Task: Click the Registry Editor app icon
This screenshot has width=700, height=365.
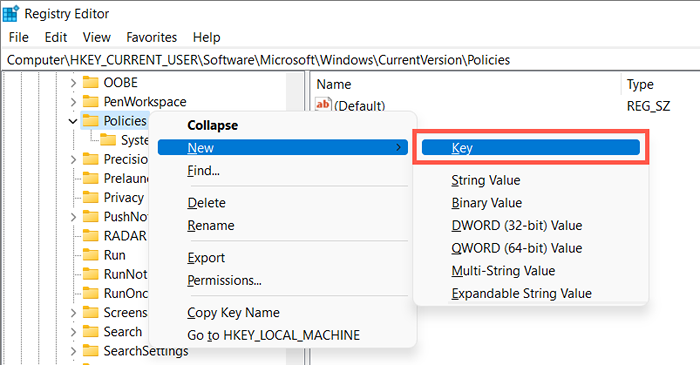Action: [10, 13]
